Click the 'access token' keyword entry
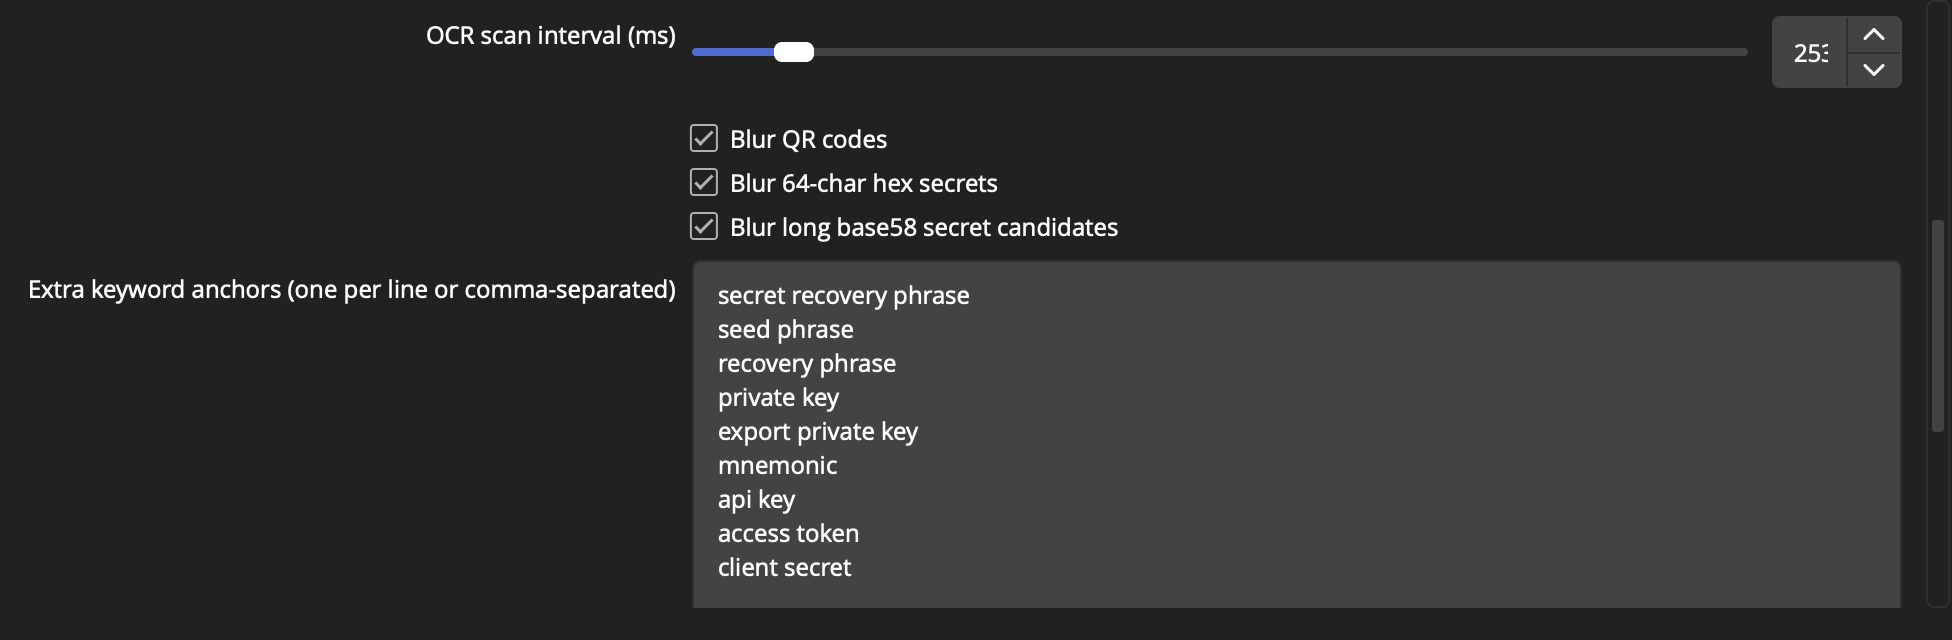The width and height of the screenshot is (1952, 640). click(788, 533)
